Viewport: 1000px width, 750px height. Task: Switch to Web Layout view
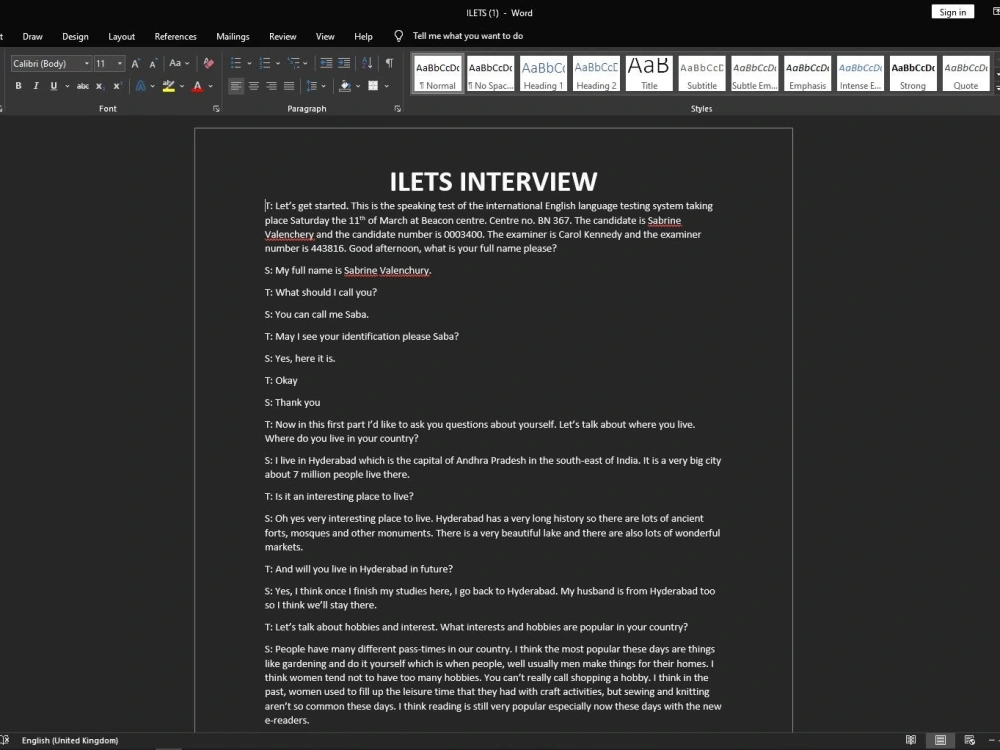[969, 740]
